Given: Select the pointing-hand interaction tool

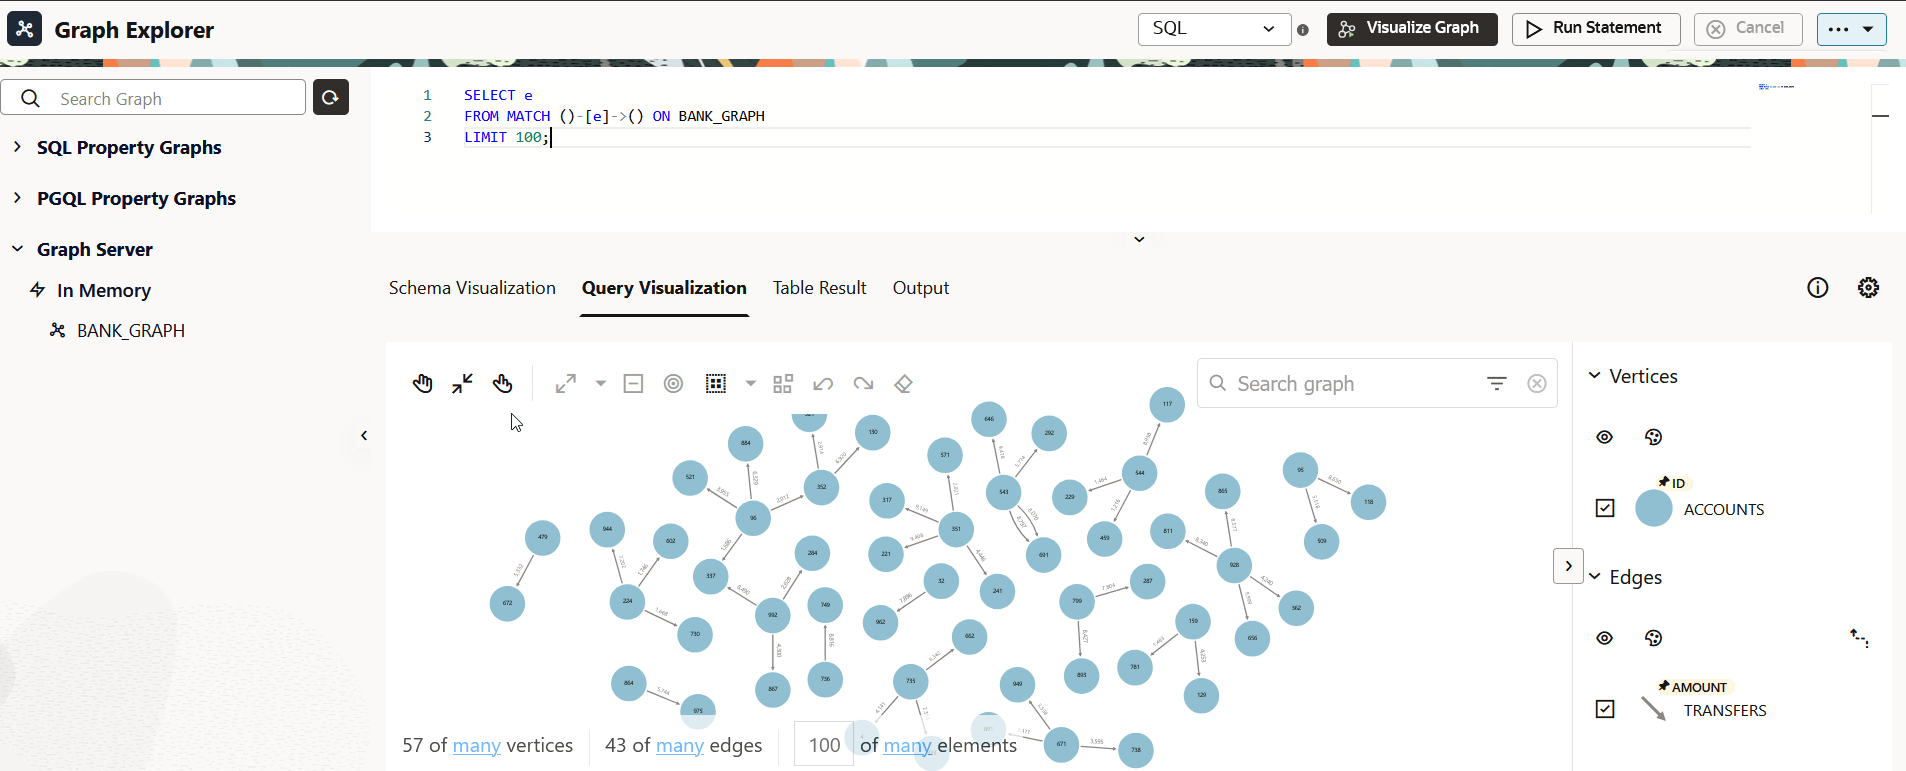Looking at the screenshot, I should 502,384.
